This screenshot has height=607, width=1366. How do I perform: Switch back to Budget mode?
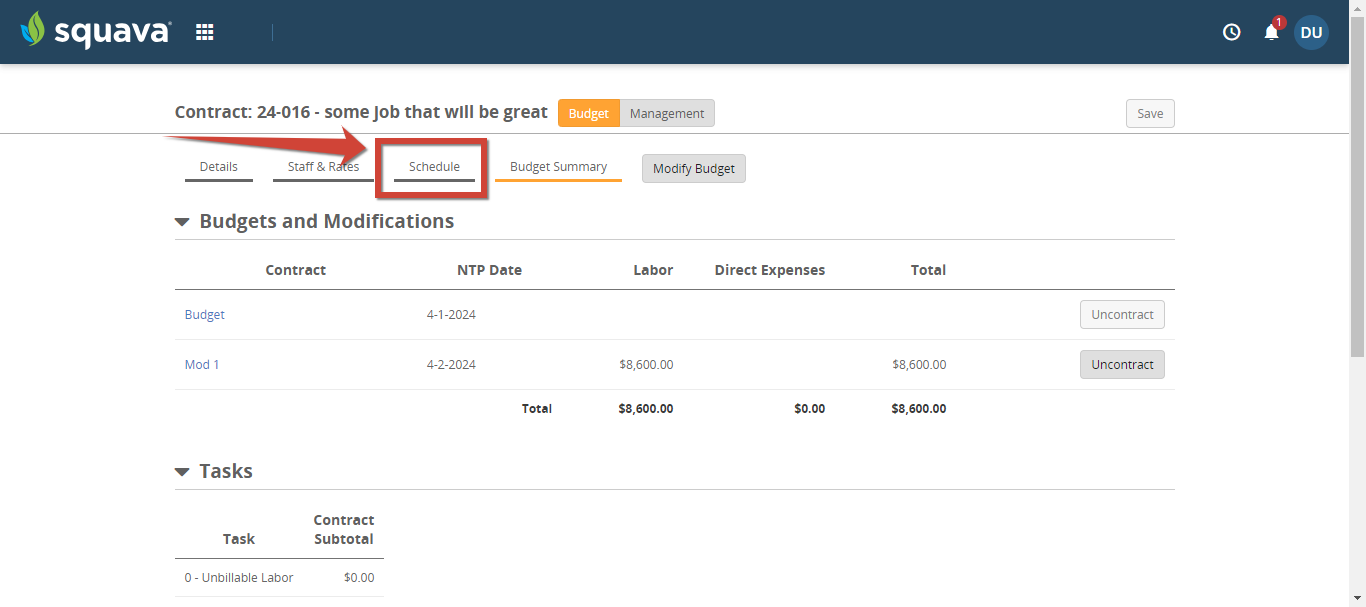pos(588,113)
